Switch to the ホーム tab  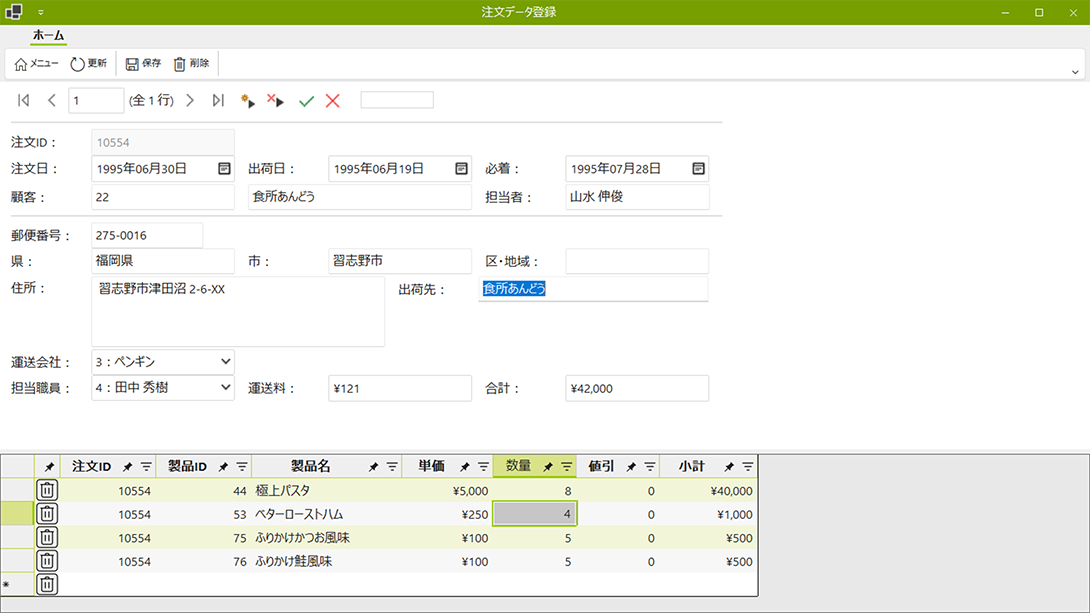[x=49, y=35]
